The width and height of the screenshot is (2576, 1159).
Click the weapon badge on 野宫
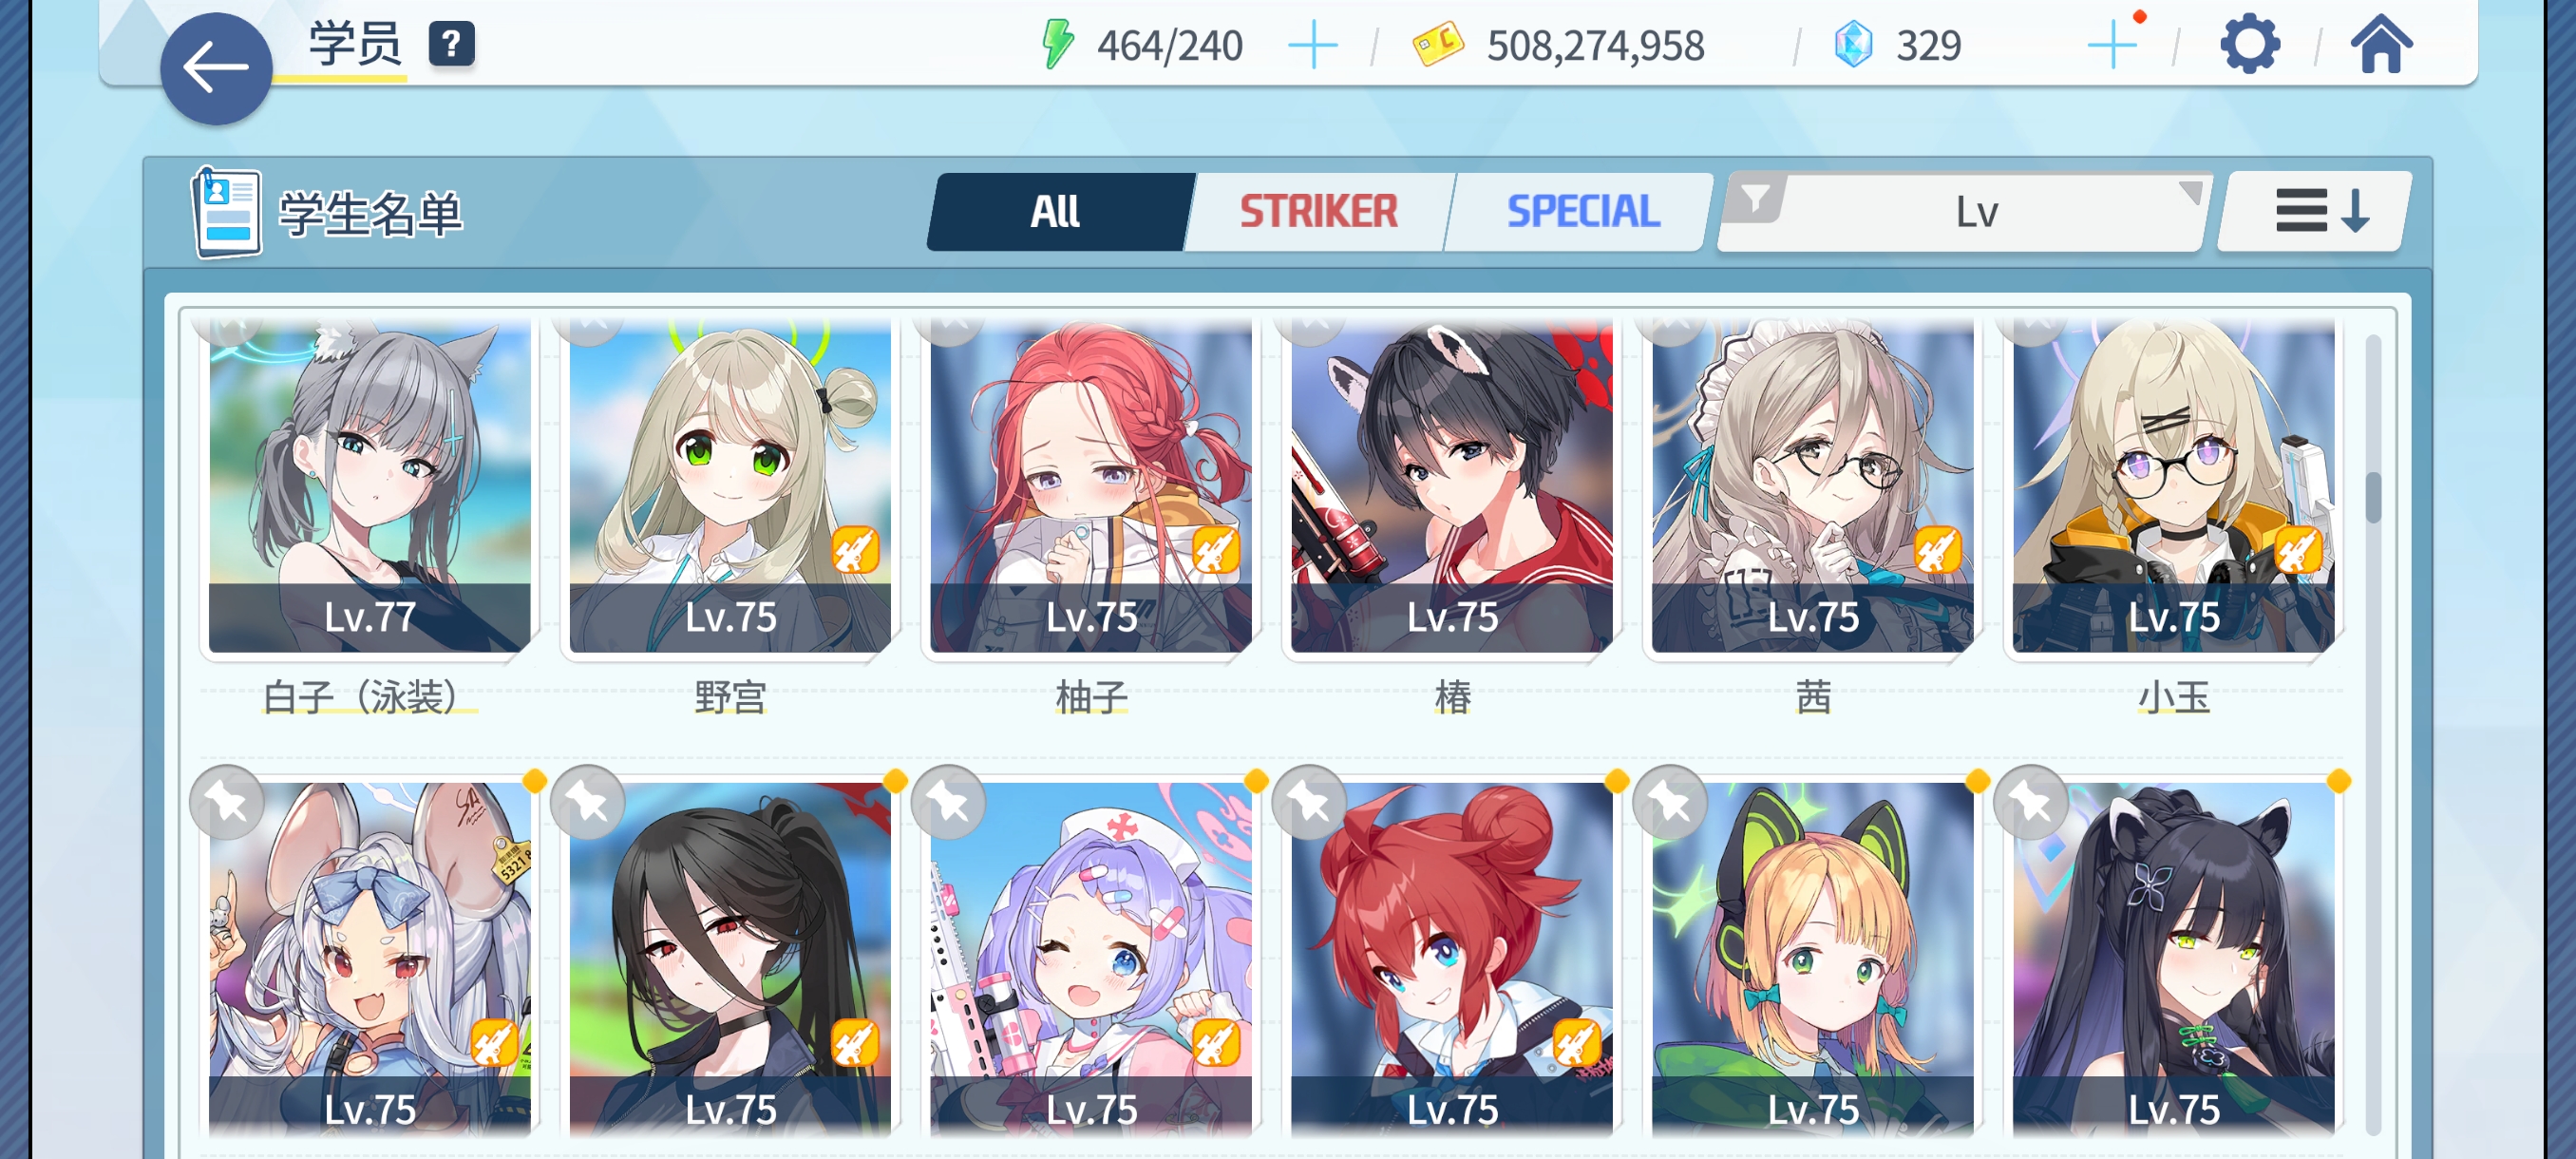pyautogui.click(x=856, y=550)
